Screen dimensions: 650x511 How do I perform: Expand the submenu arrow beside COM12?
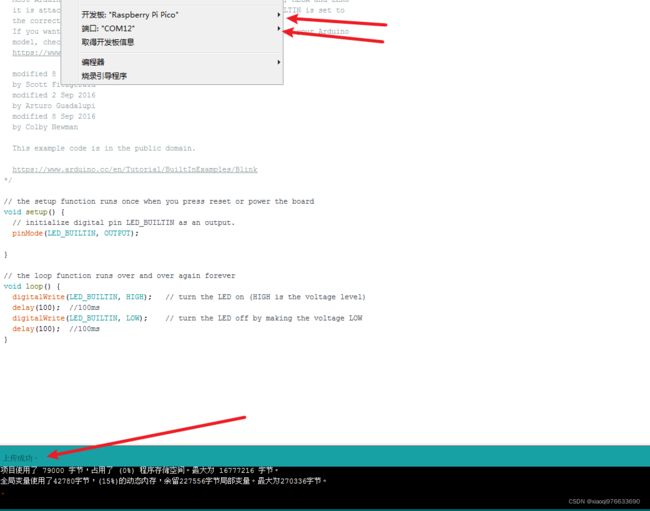point(279,29)
